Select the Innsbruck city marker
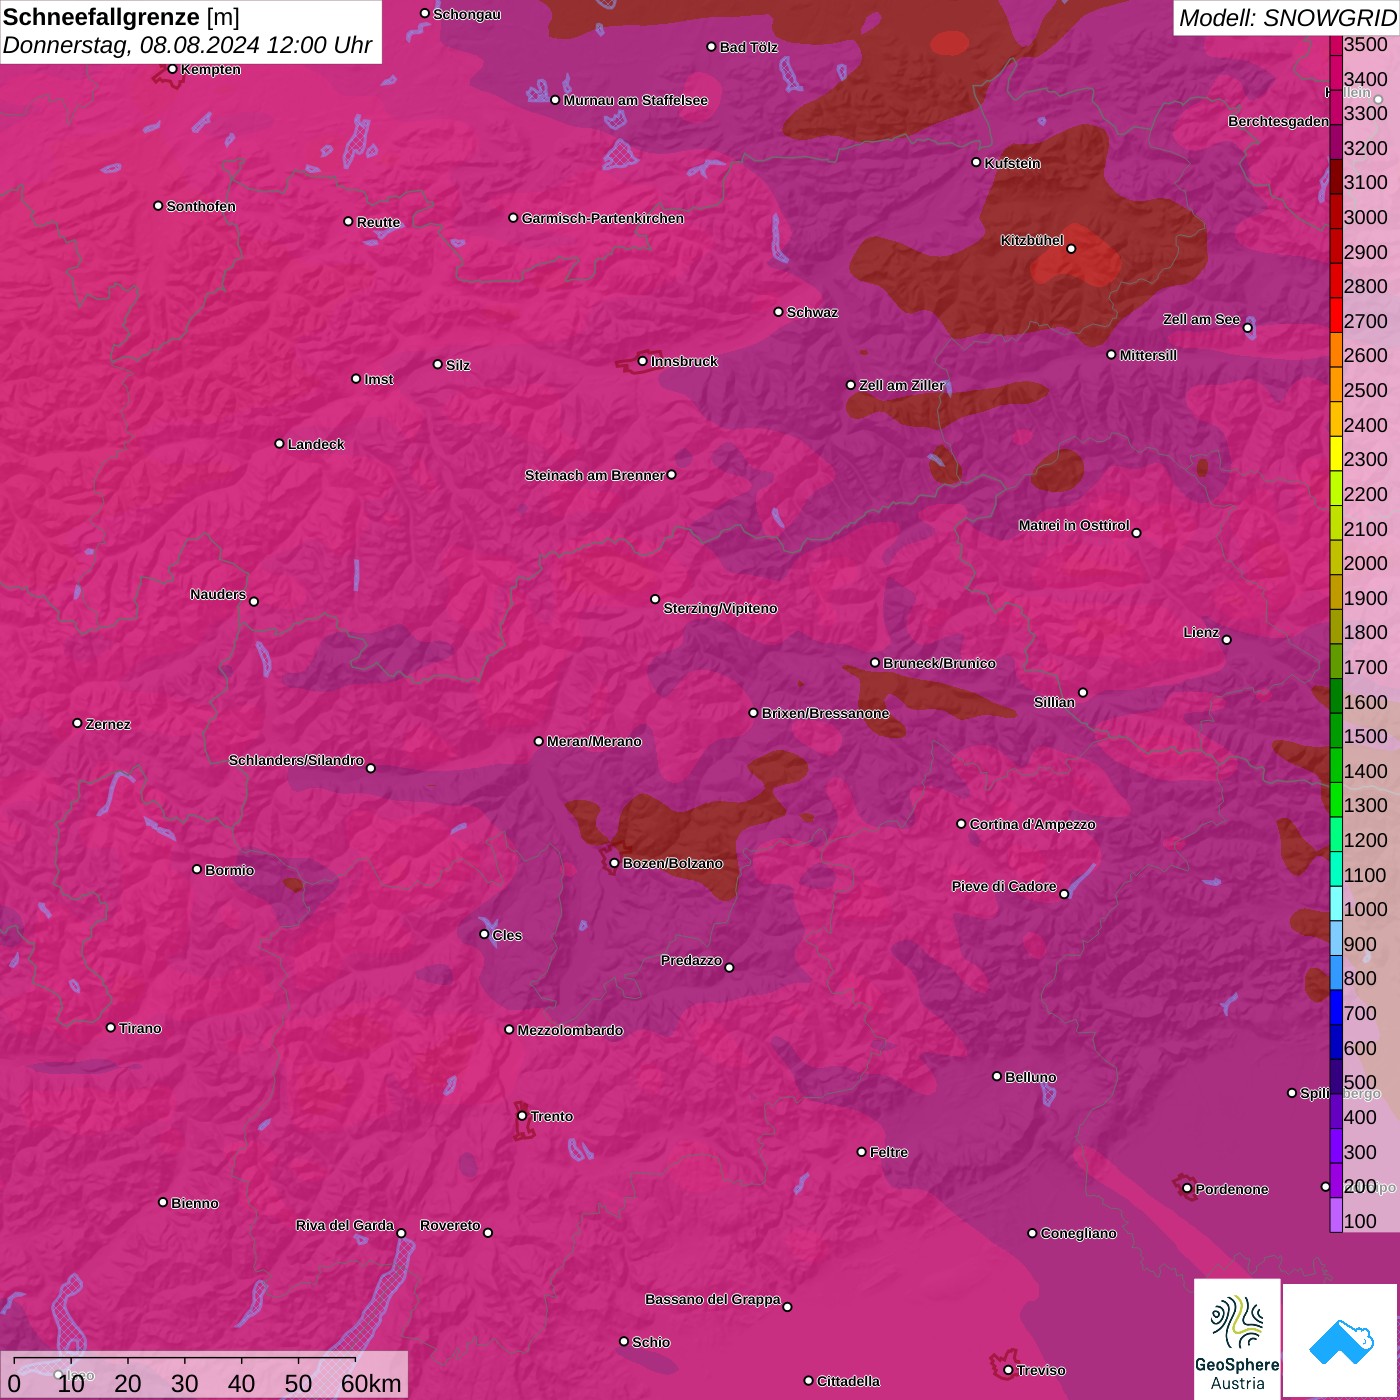The width and height of the screenshot is (1400, 1400). pos(643,361)
